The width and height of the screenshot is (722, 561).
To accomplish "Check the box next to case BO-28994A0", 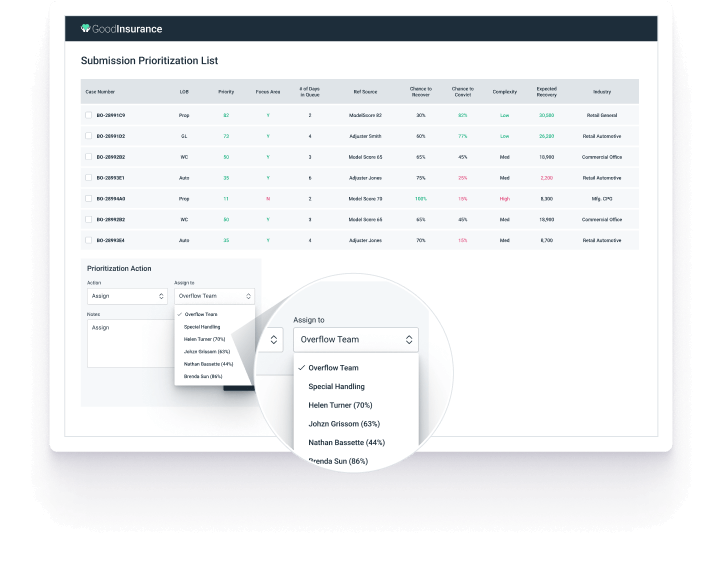I will [88, 198].
